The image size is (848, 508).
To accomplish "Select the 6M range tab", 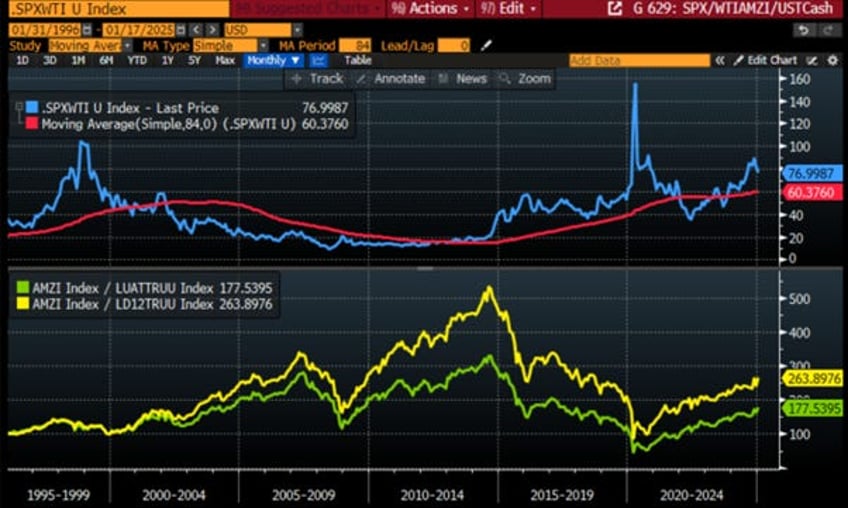I will 106,60.
